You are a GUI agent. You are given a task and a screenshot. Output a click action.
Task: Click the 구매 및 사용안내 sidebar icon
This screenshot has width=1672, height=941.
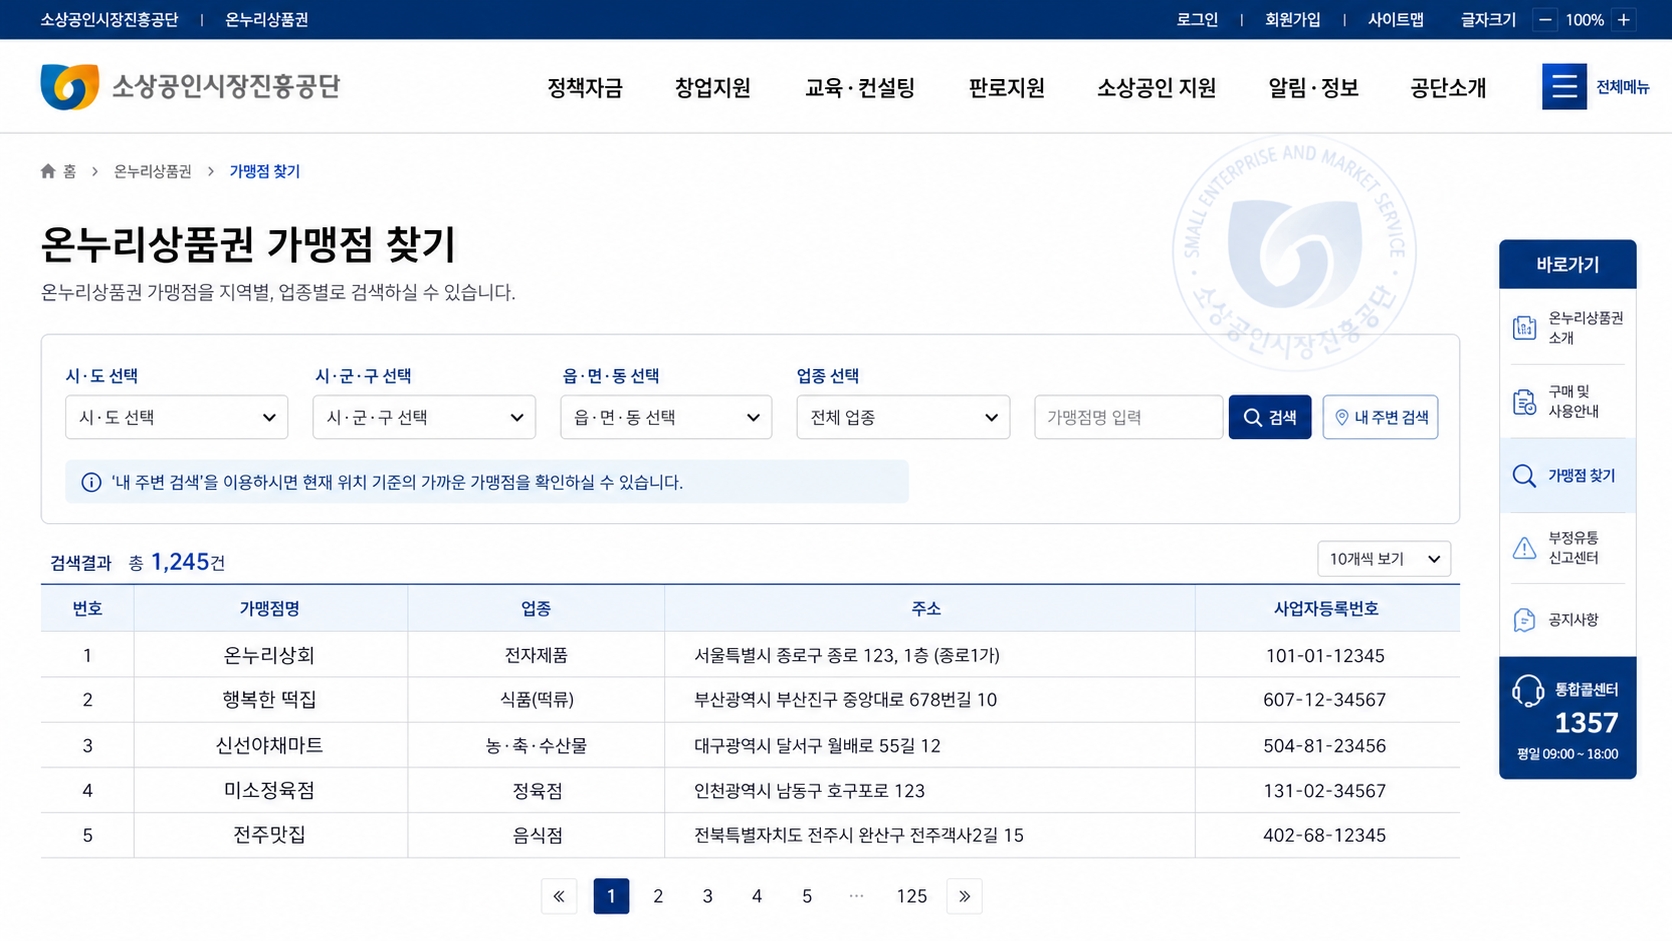tap(1524, 402)
